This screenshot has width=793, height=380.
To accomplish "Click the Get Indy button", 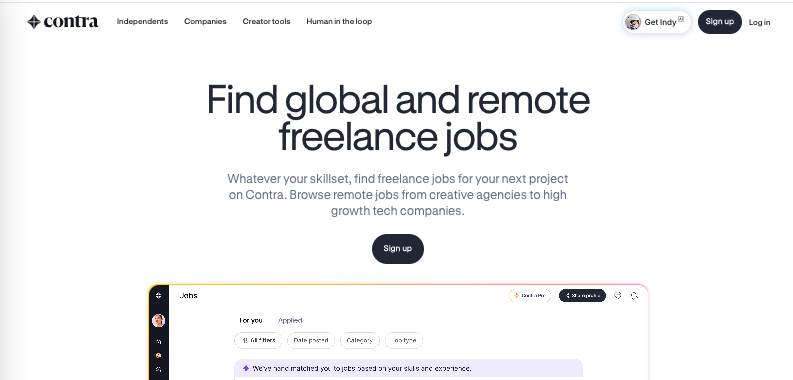I will point(657,22).
